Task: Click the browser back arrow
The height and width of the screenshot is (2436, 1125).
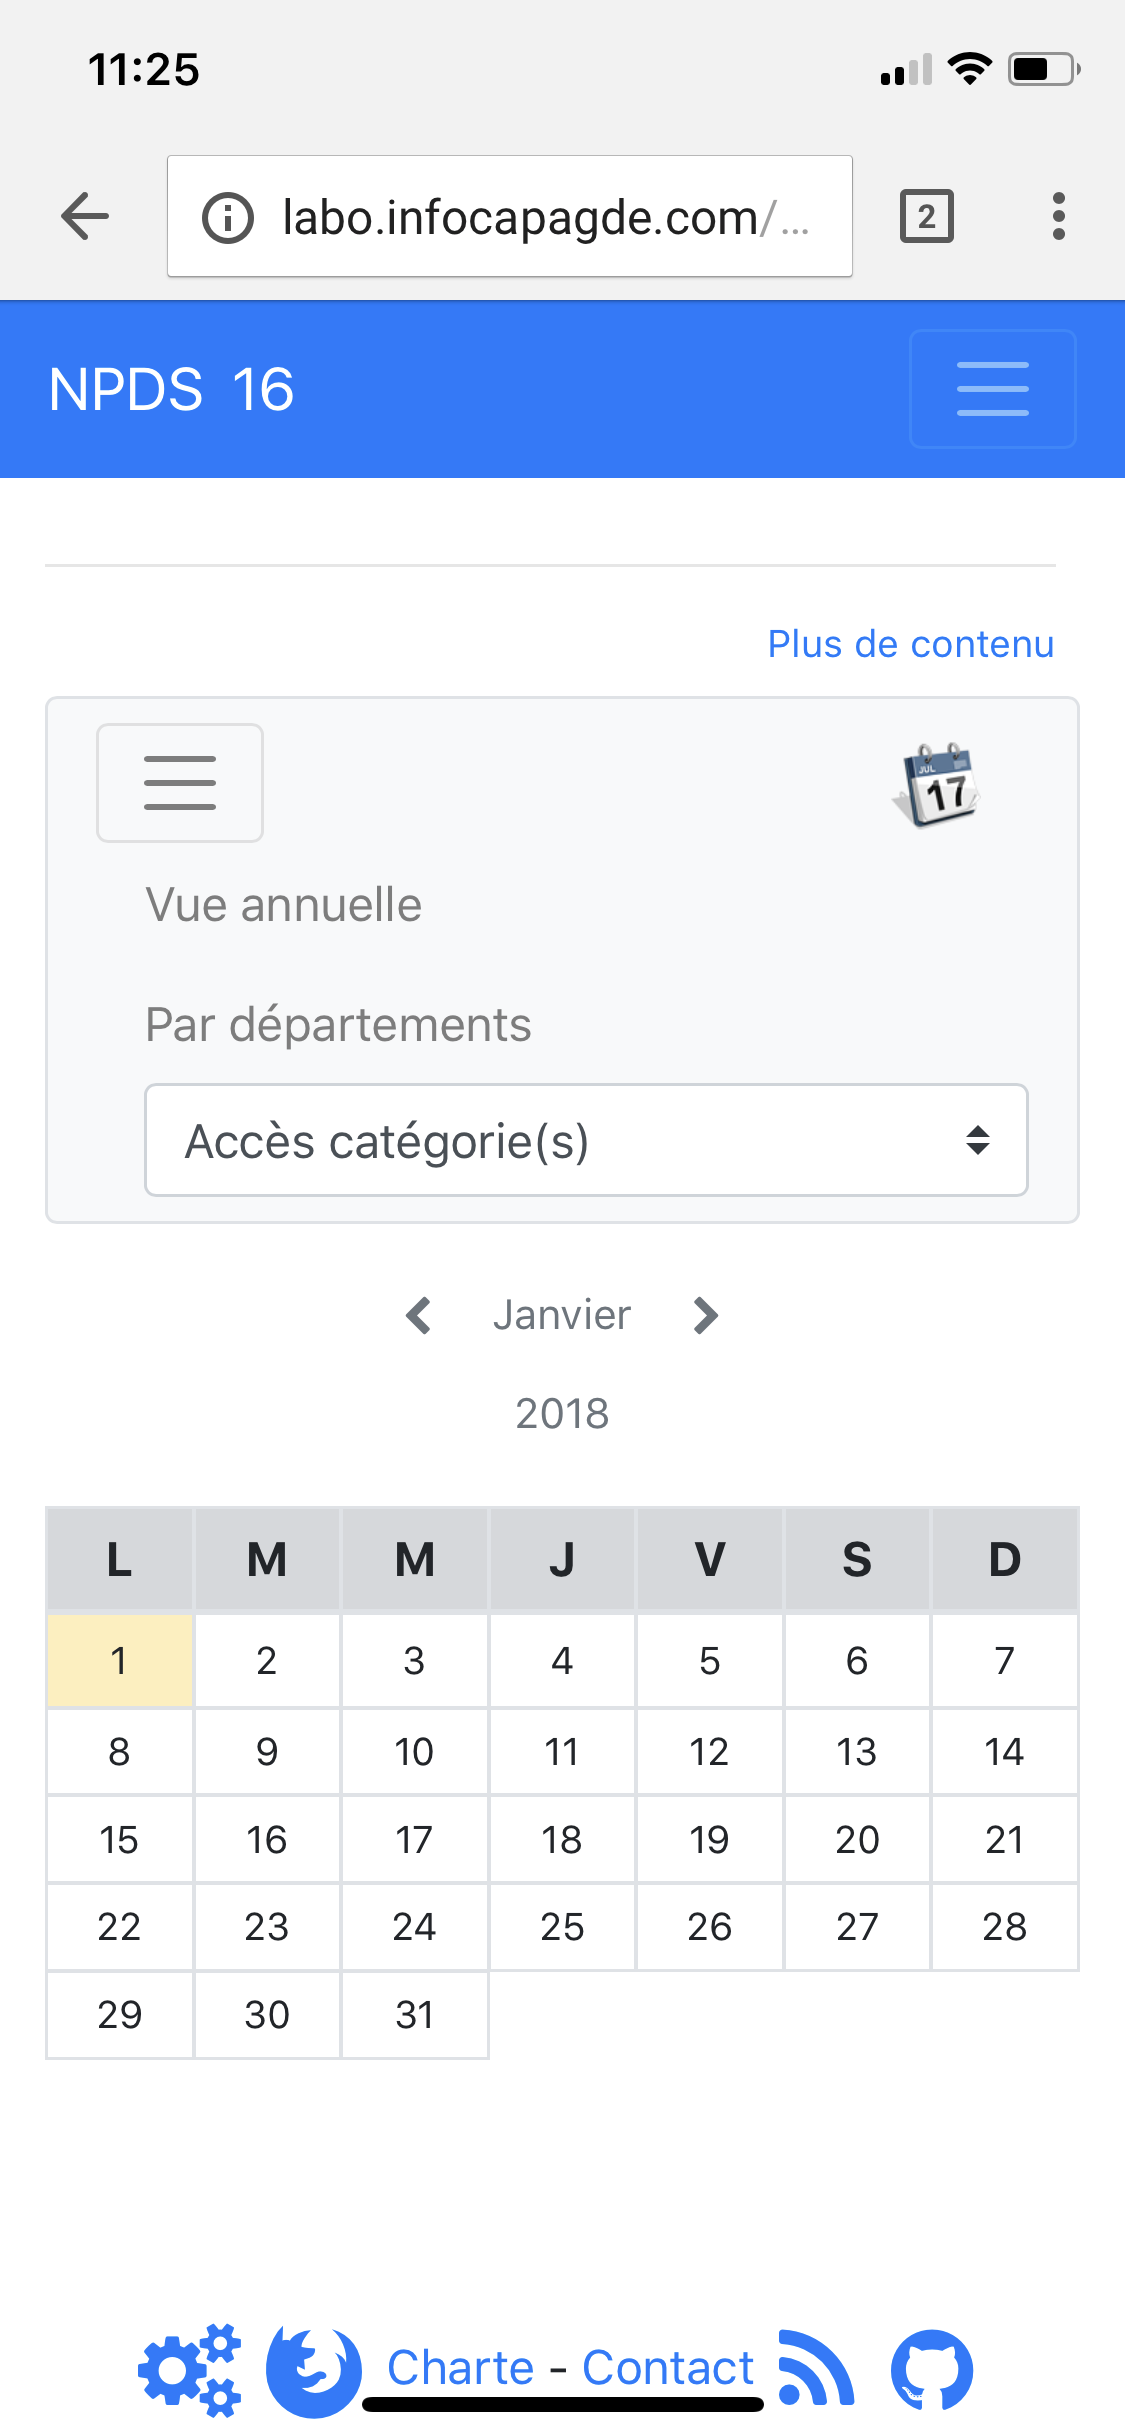Action: click(85, 216)
